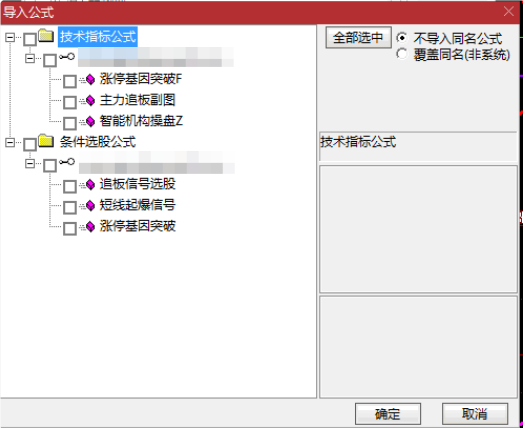Collapse the key subgroup under 条件选股公式

pos(30,164)
